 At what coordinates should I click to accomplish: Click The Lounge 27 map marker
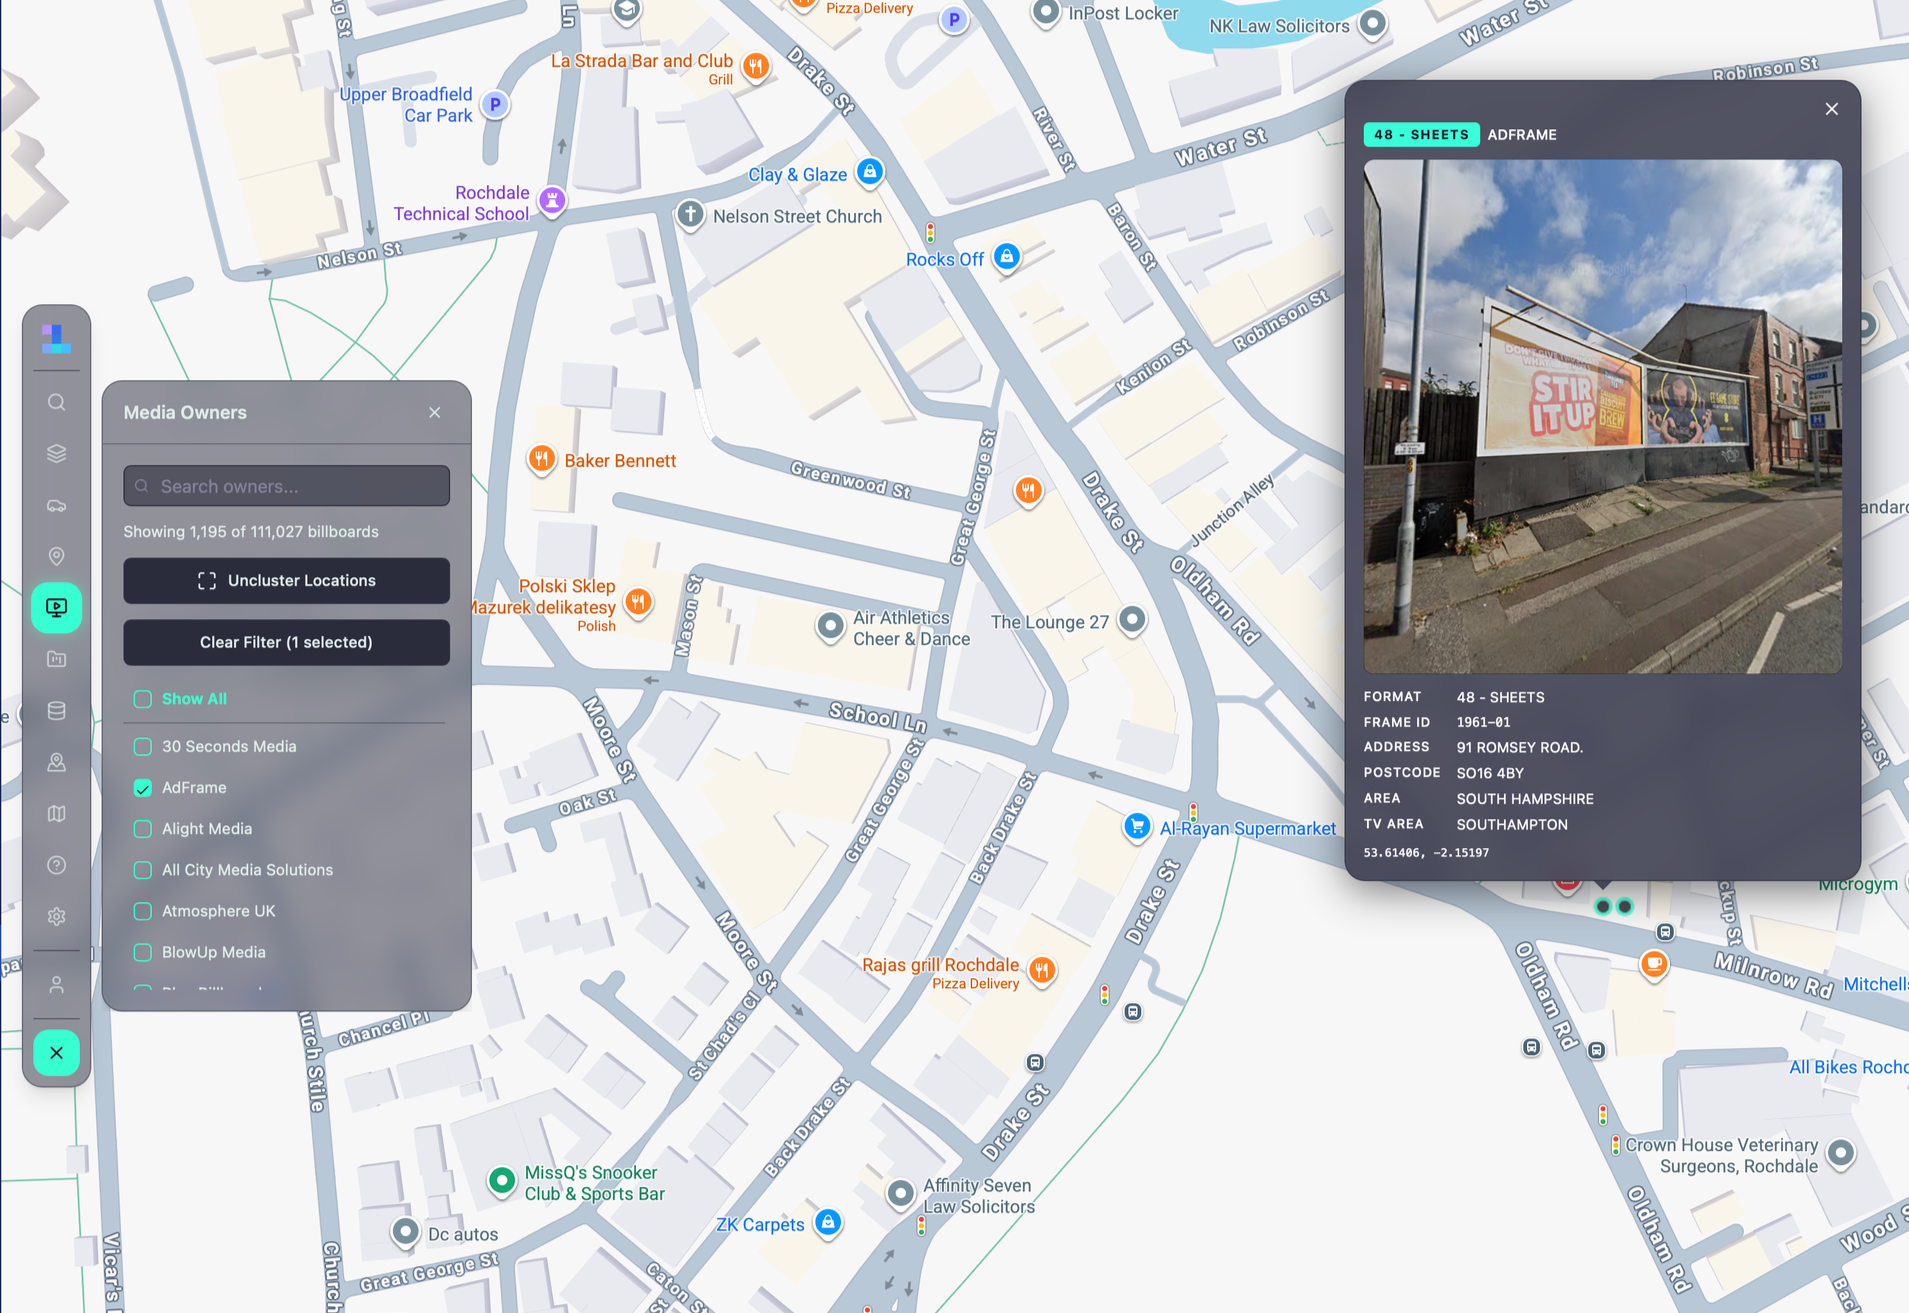click(1132, 620)
